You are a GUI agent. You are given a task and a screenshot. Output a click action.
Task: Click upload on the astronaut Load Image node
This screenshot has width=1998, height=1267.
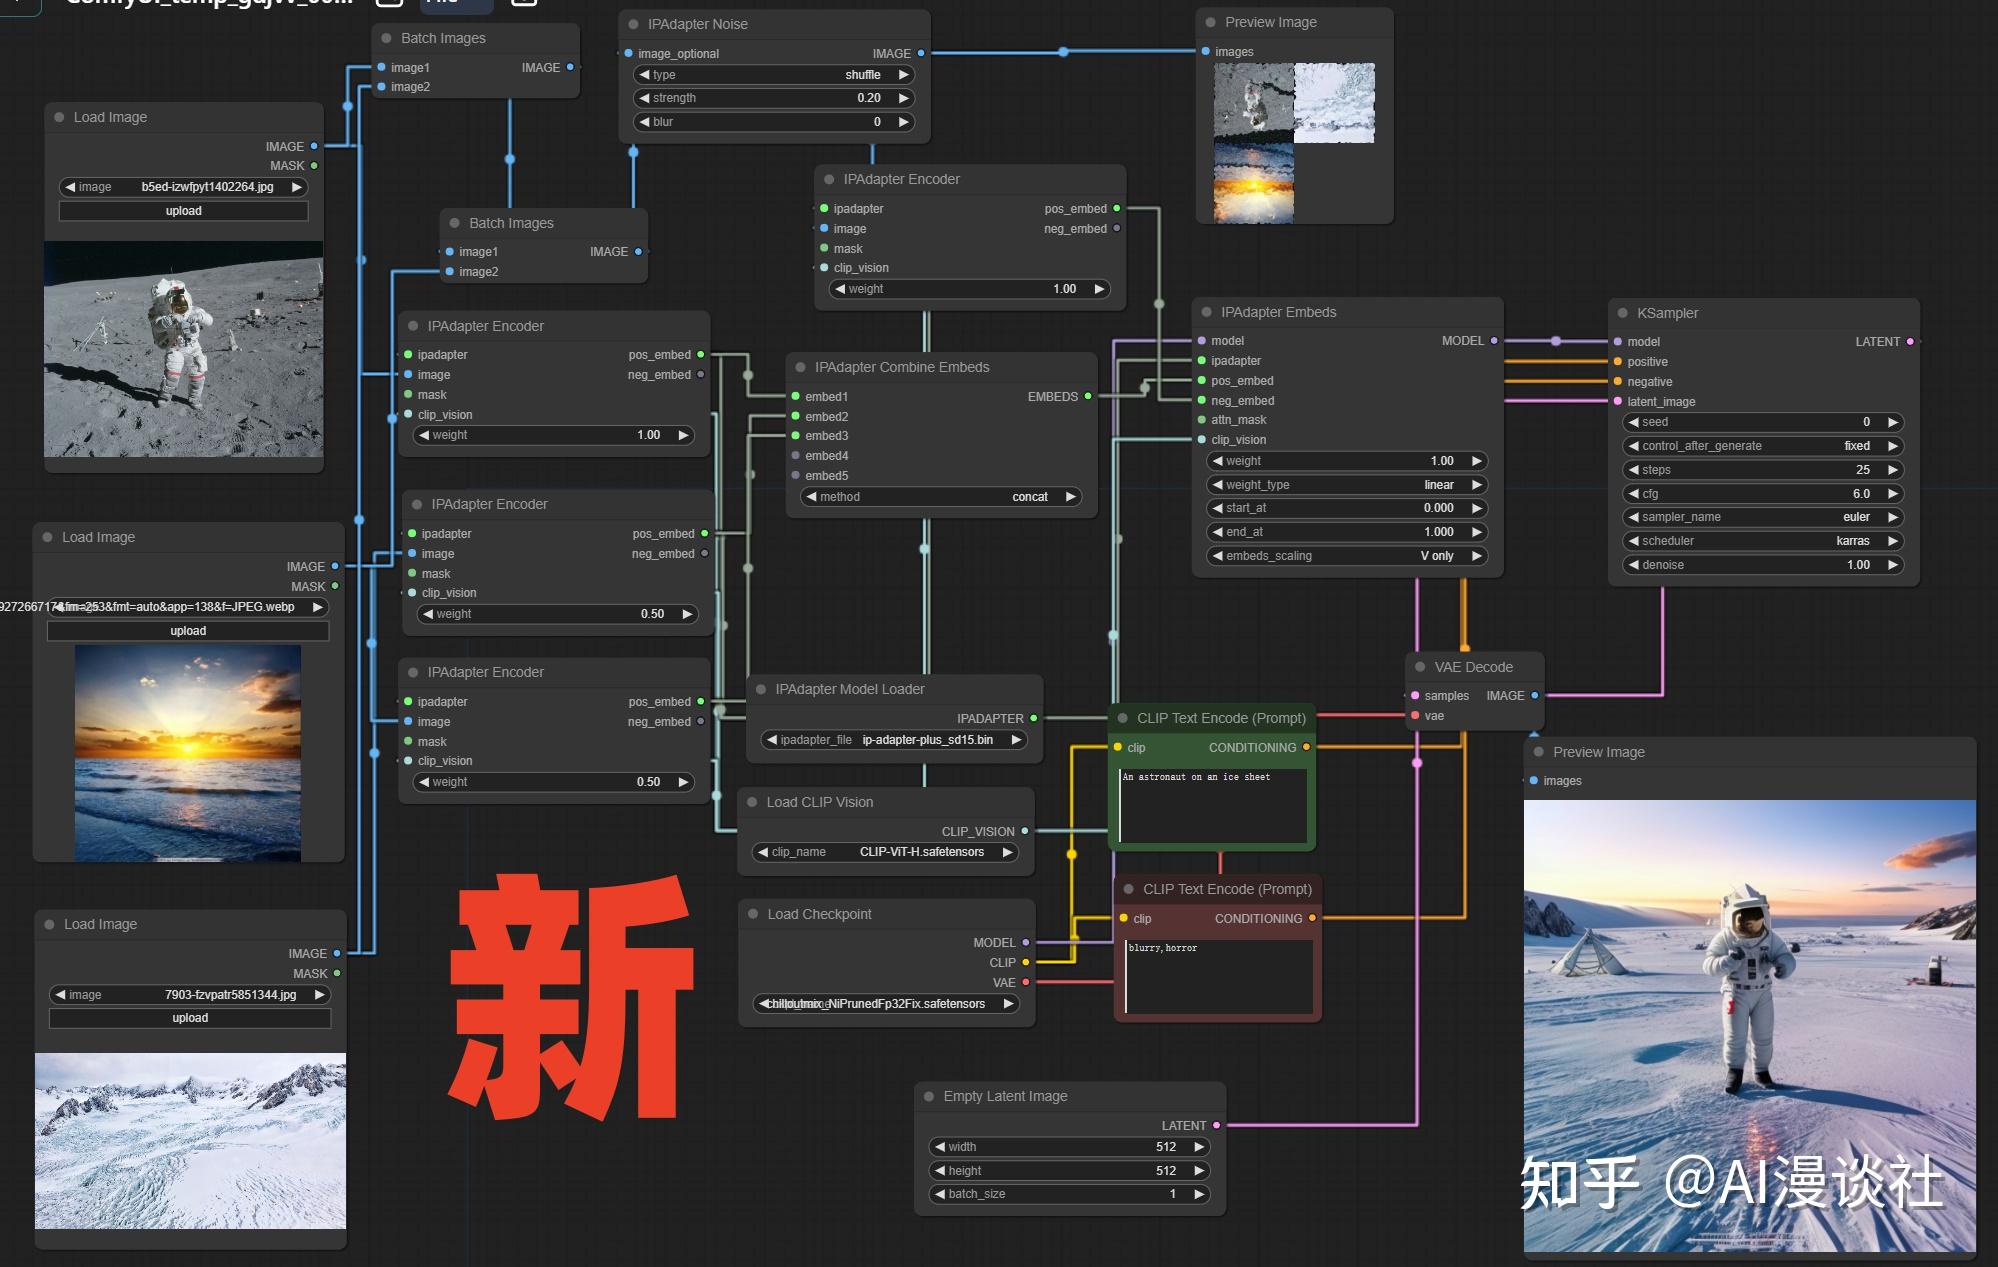pos(184,210)
